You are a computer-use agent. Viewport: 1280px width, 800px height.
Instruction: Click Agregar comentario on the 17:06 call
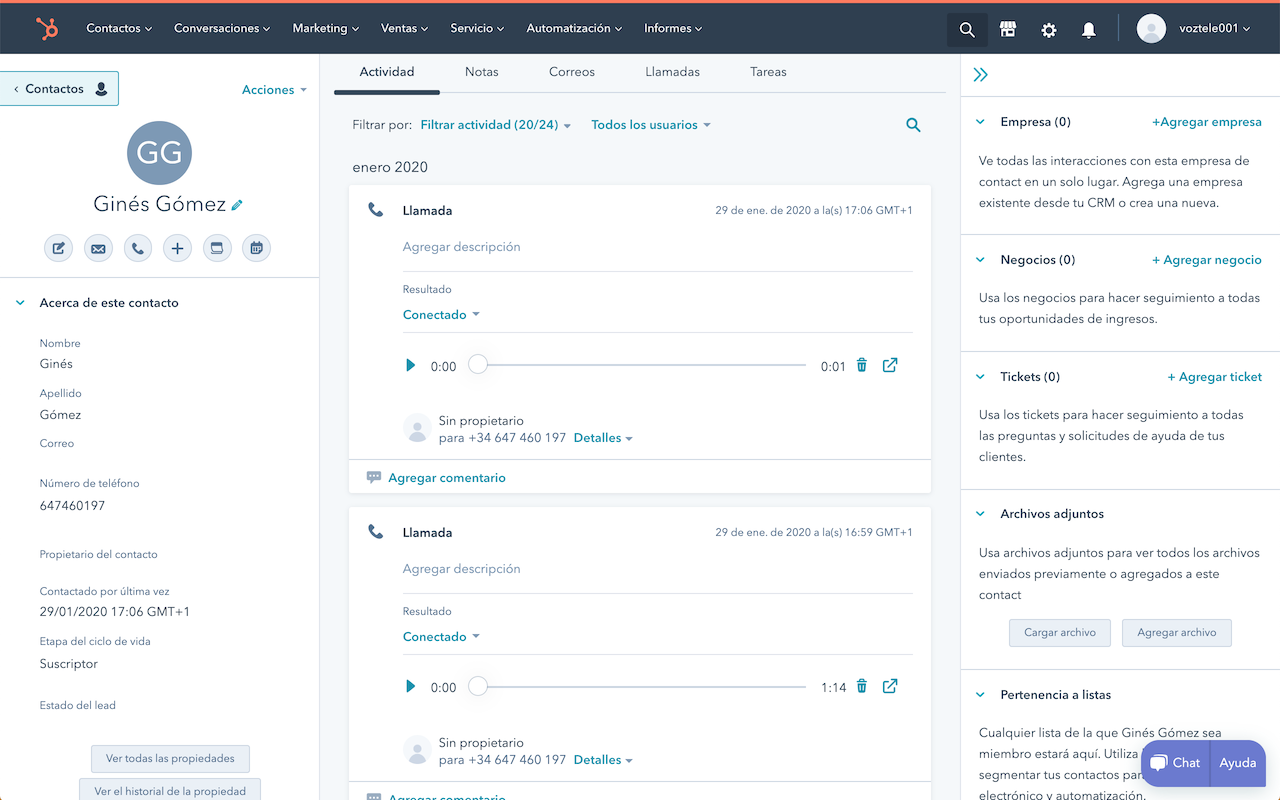pos(447,478)
